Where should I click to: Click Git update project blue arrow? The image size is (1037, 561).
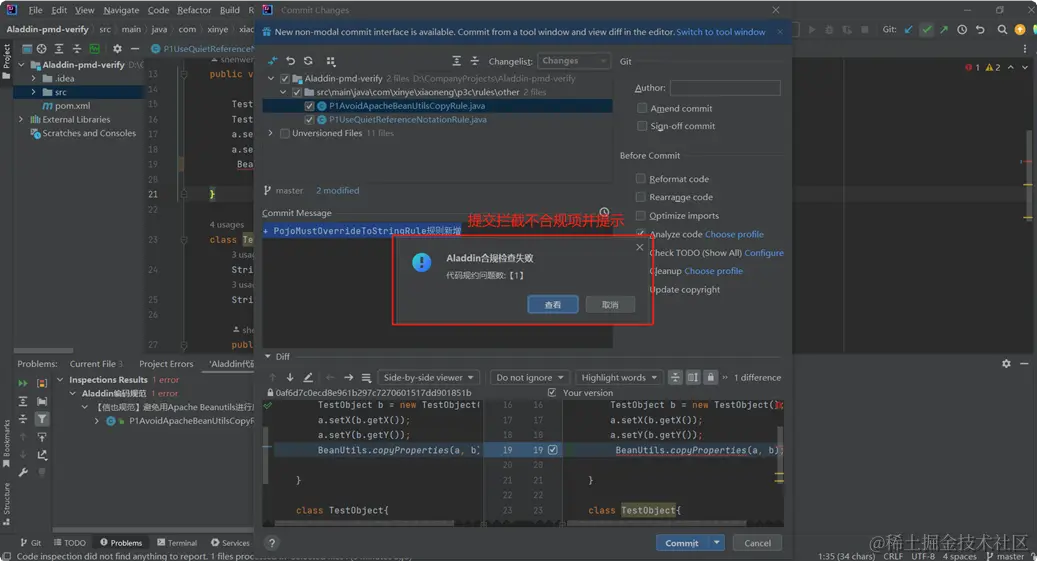(x=909, y=30)
